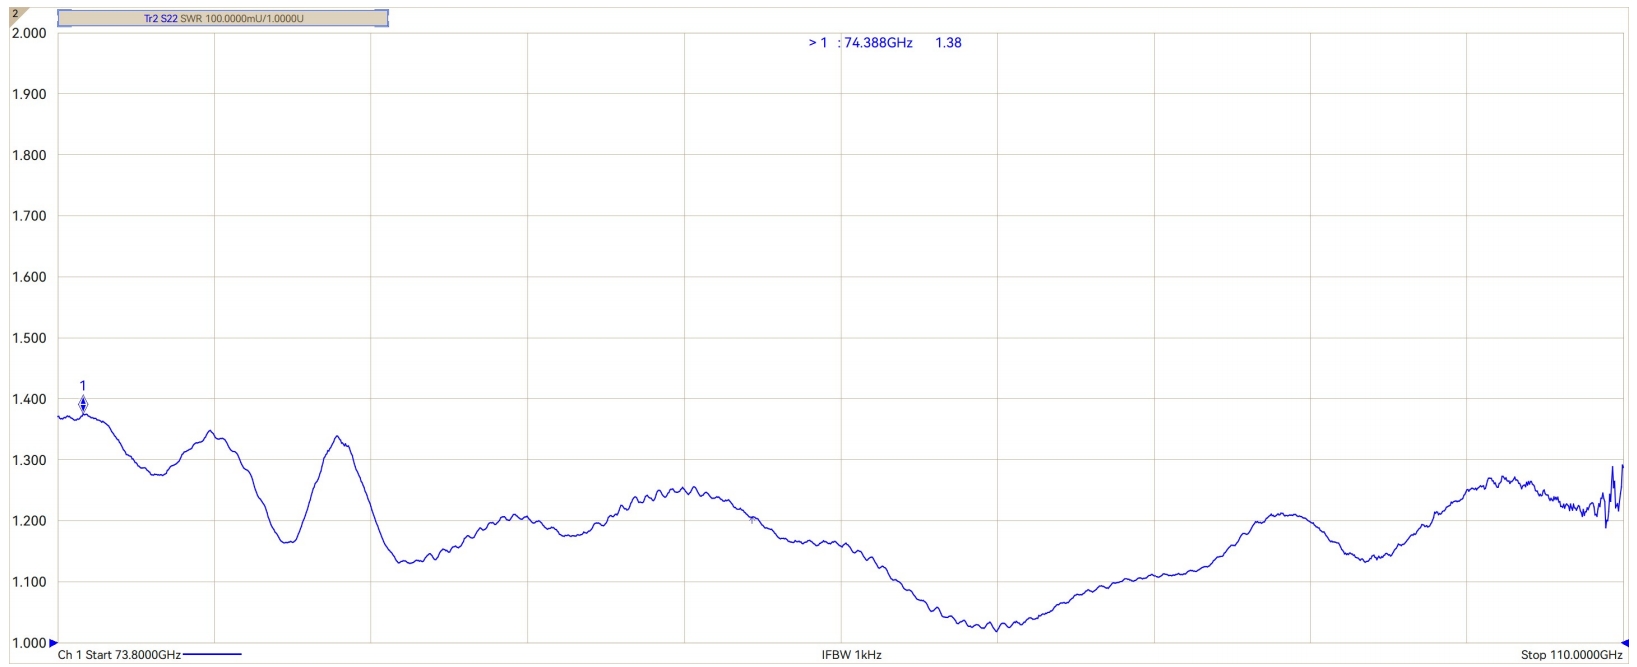Screen dimensions: 1637x667
Task: Select marker 1 diamond on the trace
Action: coord(83,404)
